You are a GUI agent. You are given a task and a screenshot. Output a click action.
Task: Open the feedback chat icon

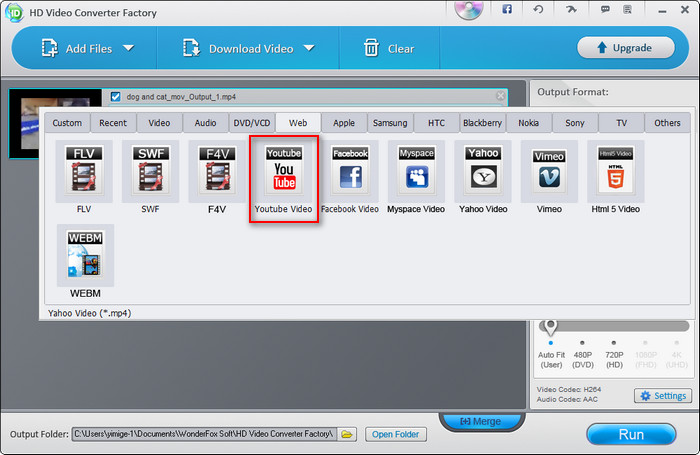tap(605, 9)
